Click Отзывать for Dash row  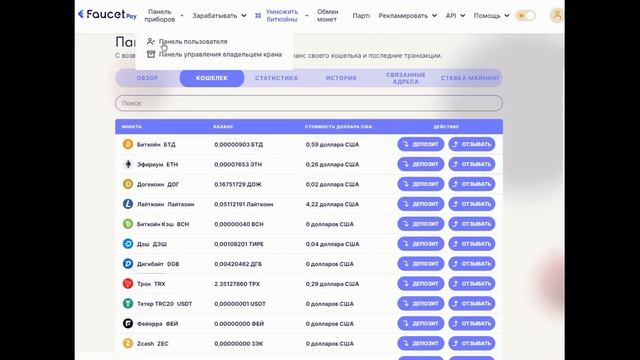tap(472, 244)
